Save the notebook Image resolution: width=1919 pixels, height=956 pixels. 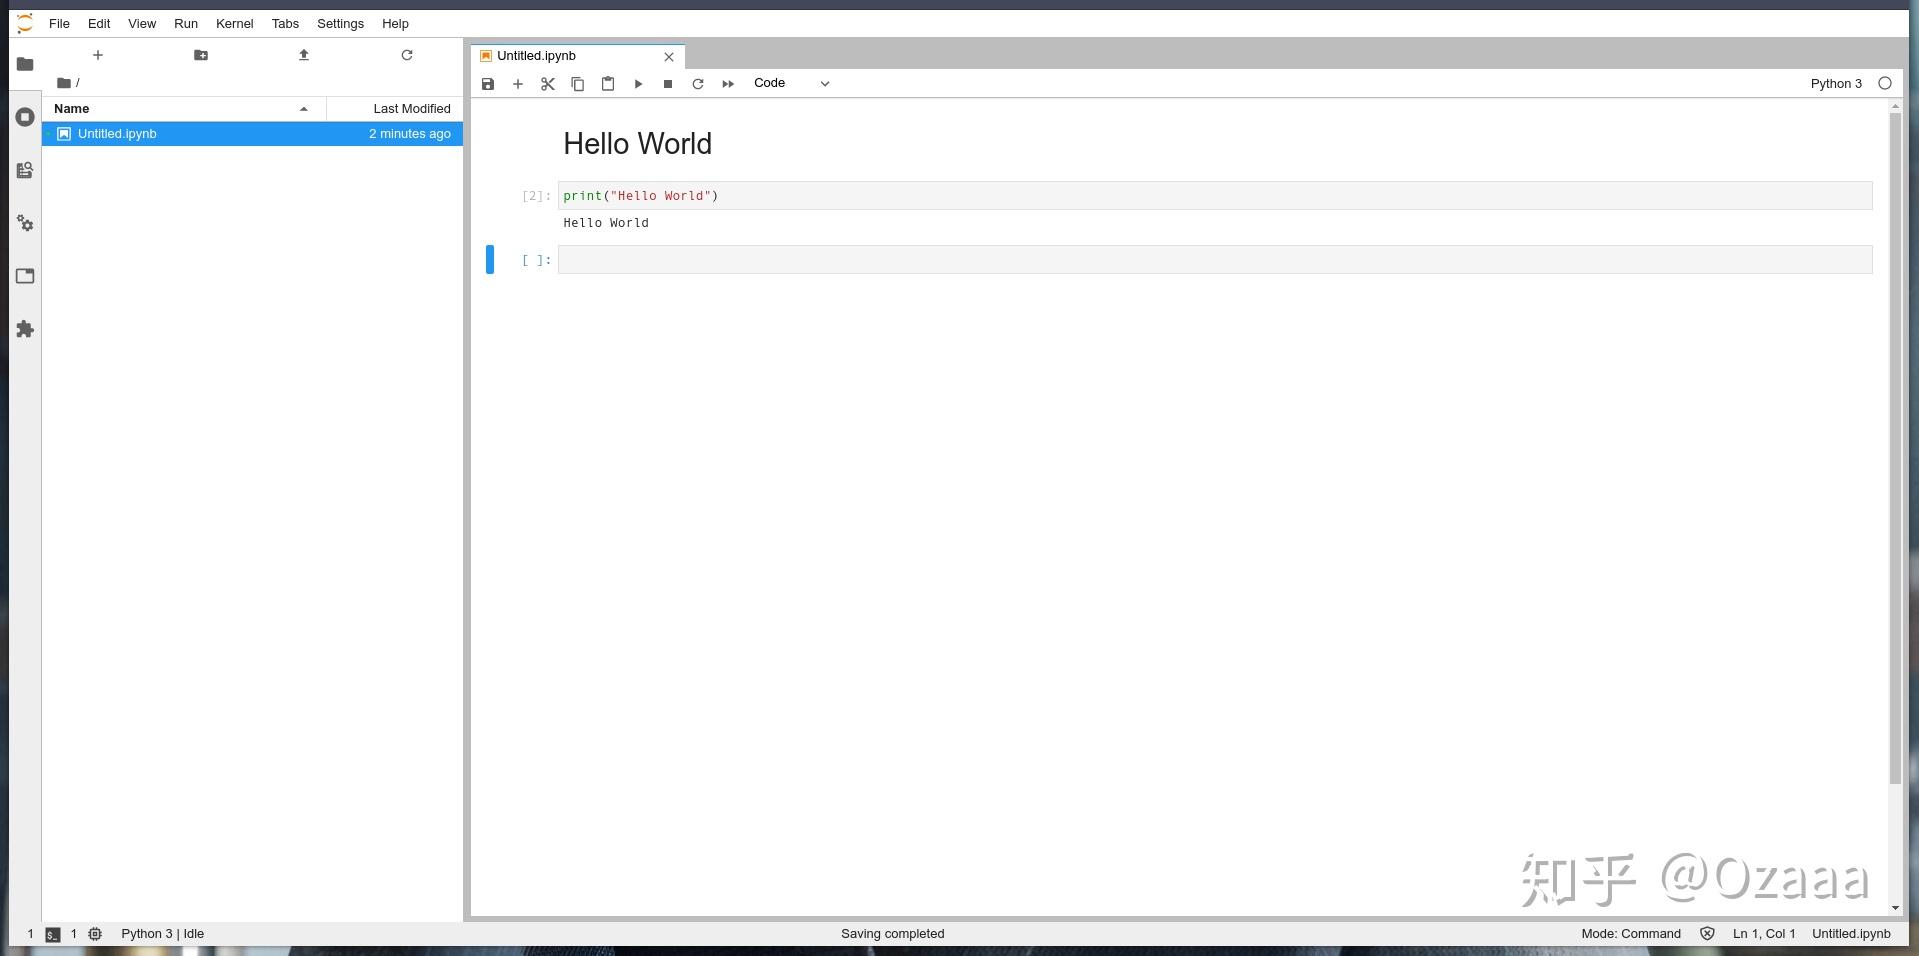(488, 84)
